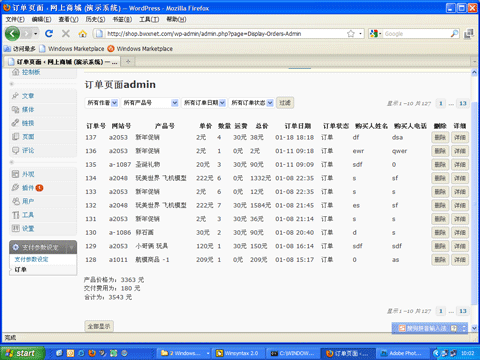480x360 pixels.
Task: Expand 所有产品号 product filter dropdown
Action: (150, 103)
